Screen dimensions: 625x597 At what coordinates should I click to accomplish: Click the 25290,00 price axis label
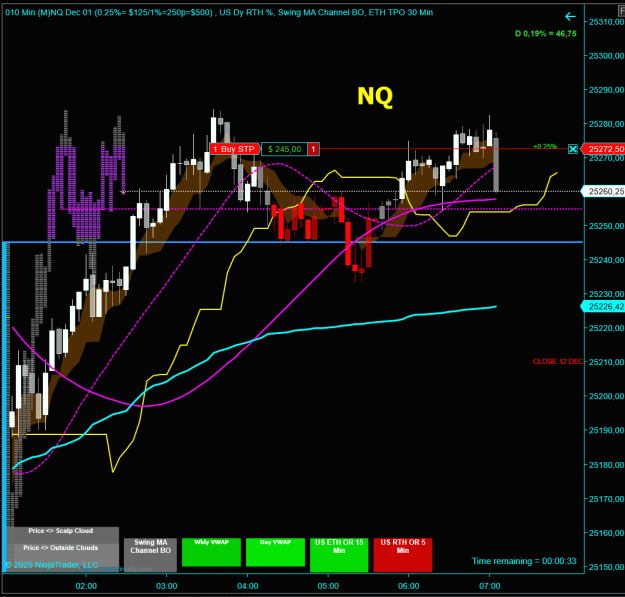607,90
